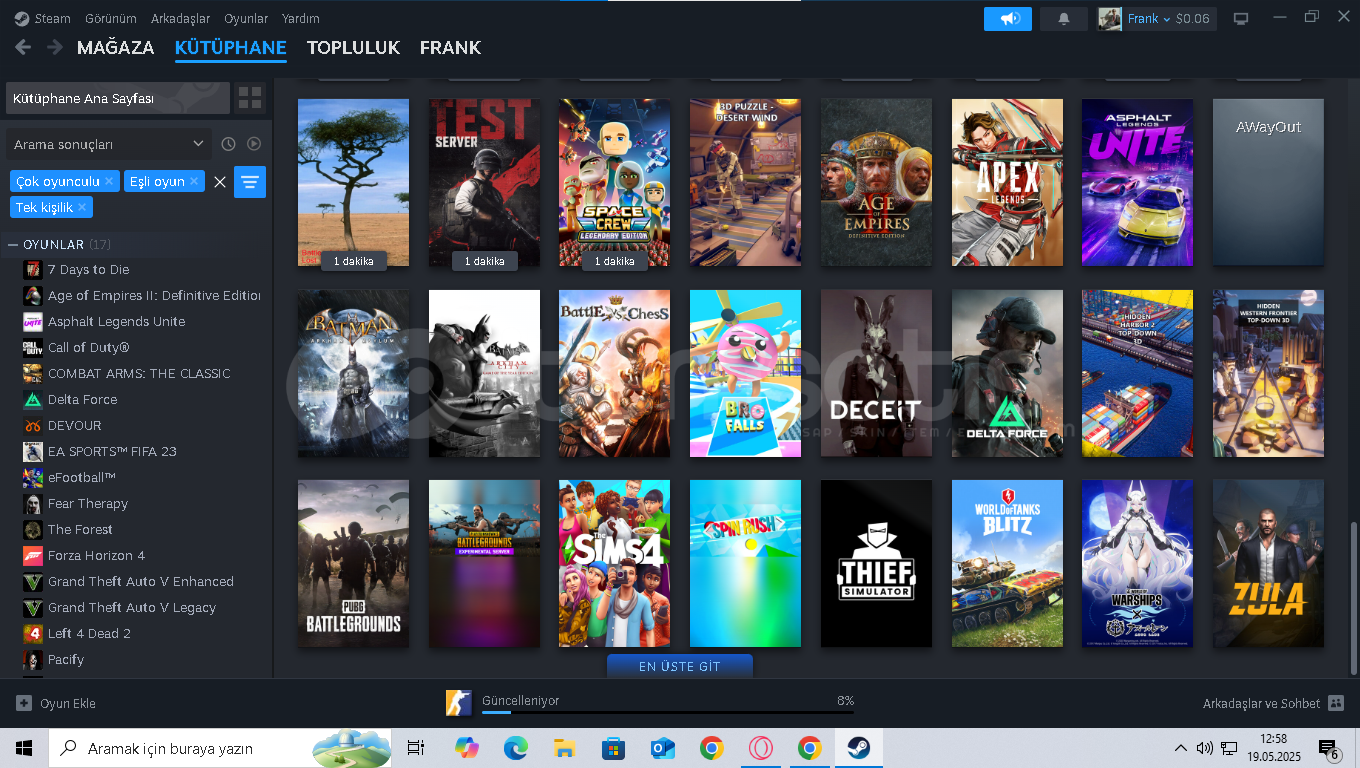Open the Windows Start menu

[24, 748]
